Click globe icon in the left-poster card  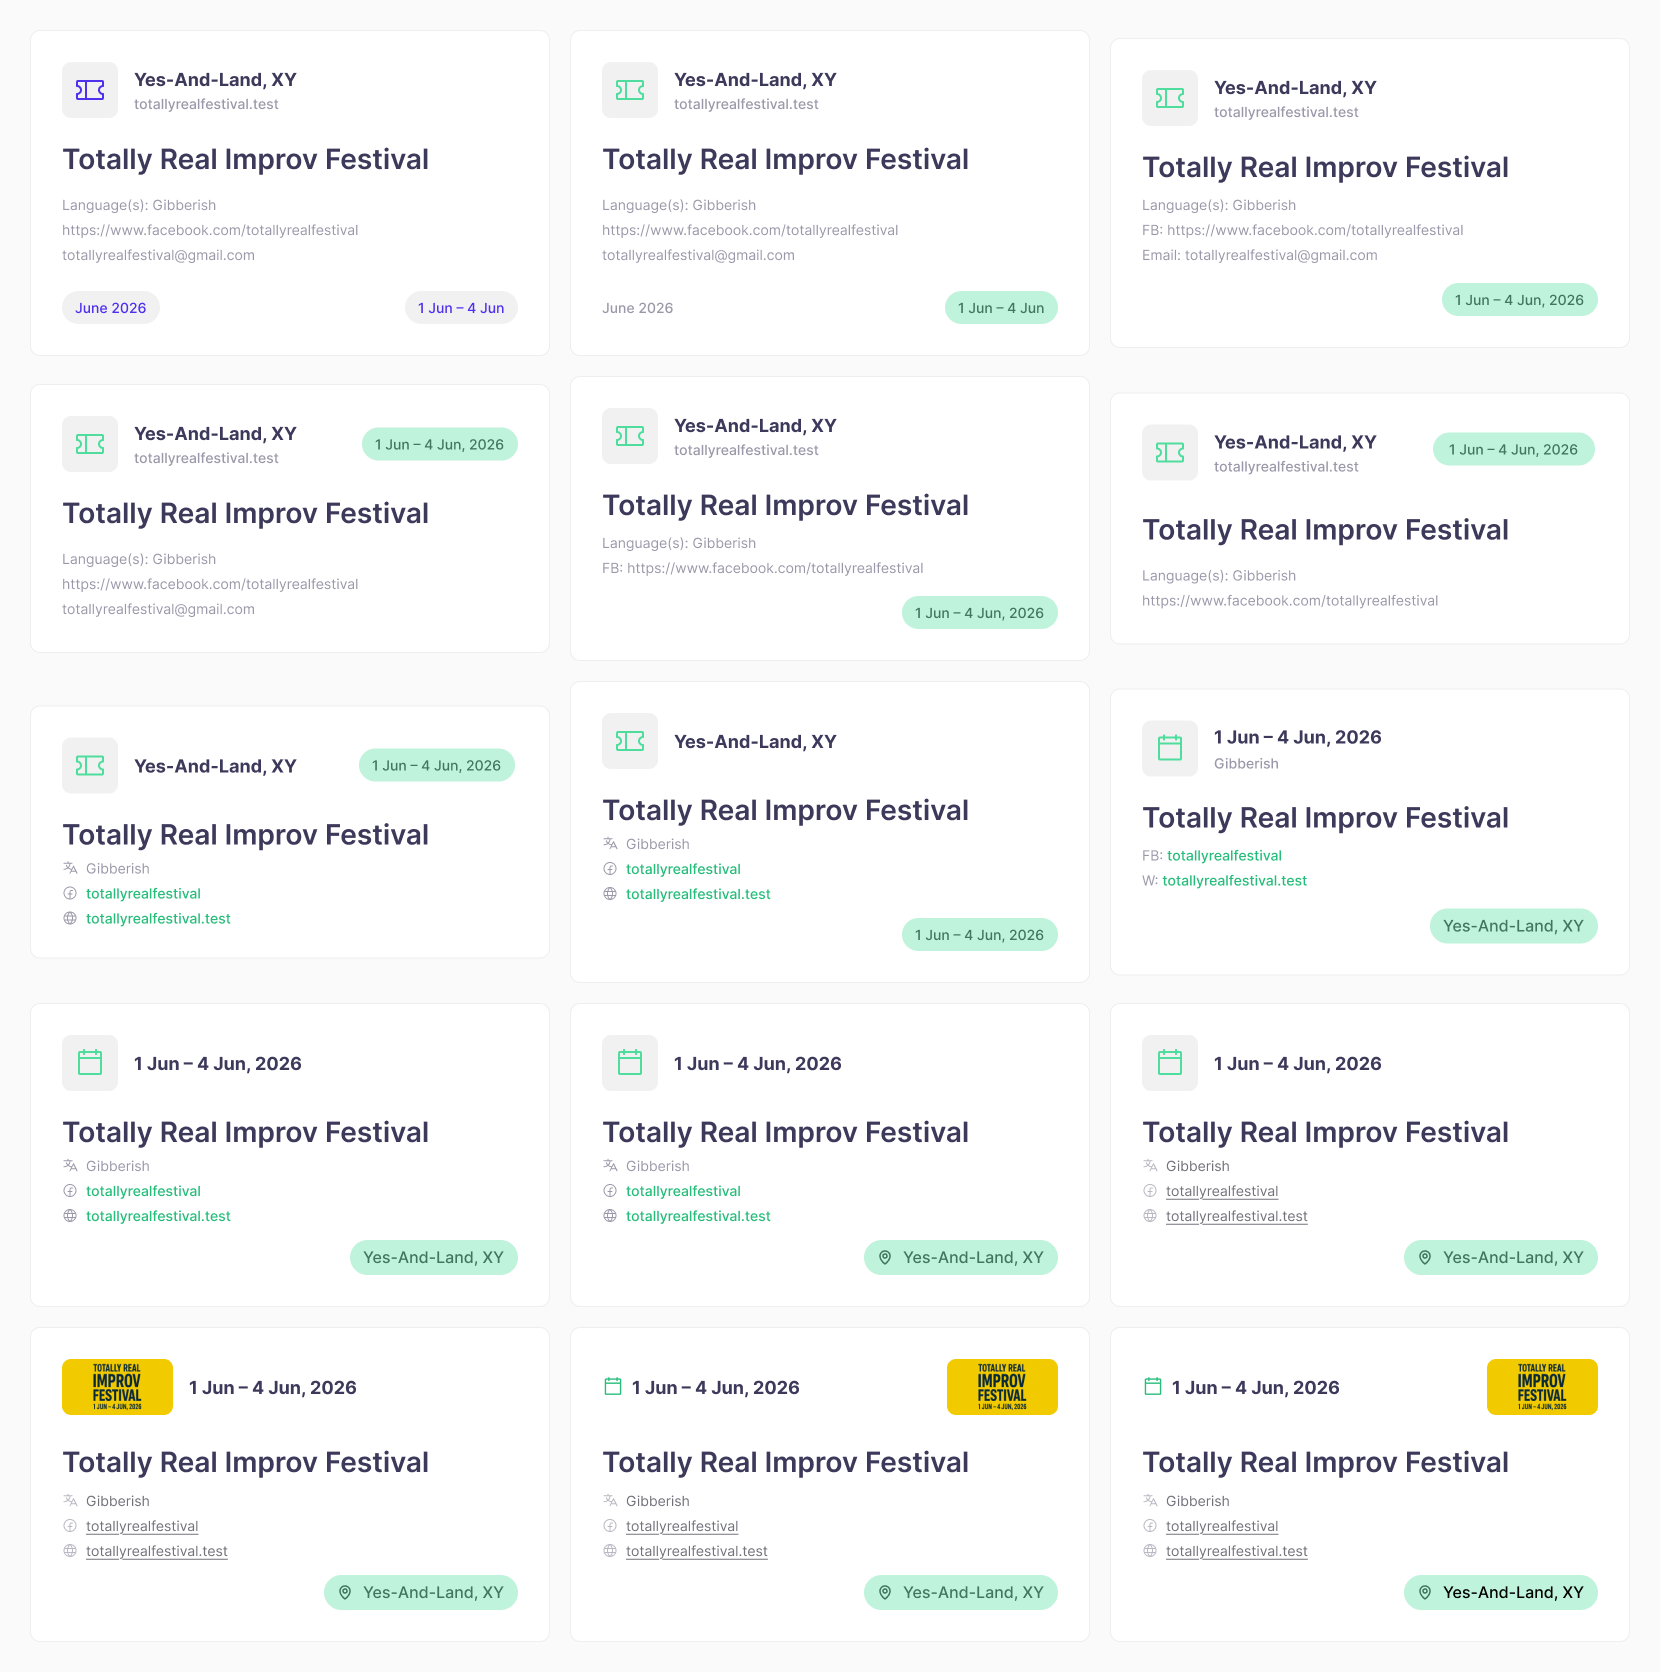70,1551
